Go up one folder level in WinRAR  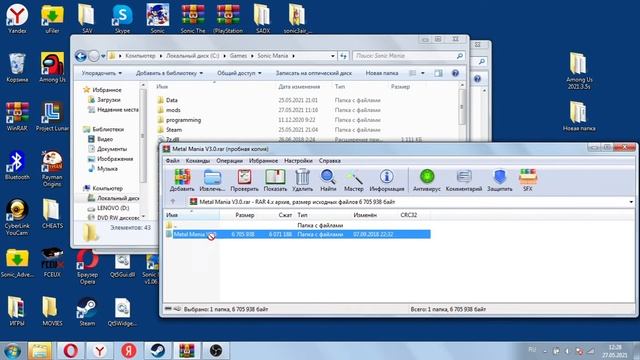173,202
